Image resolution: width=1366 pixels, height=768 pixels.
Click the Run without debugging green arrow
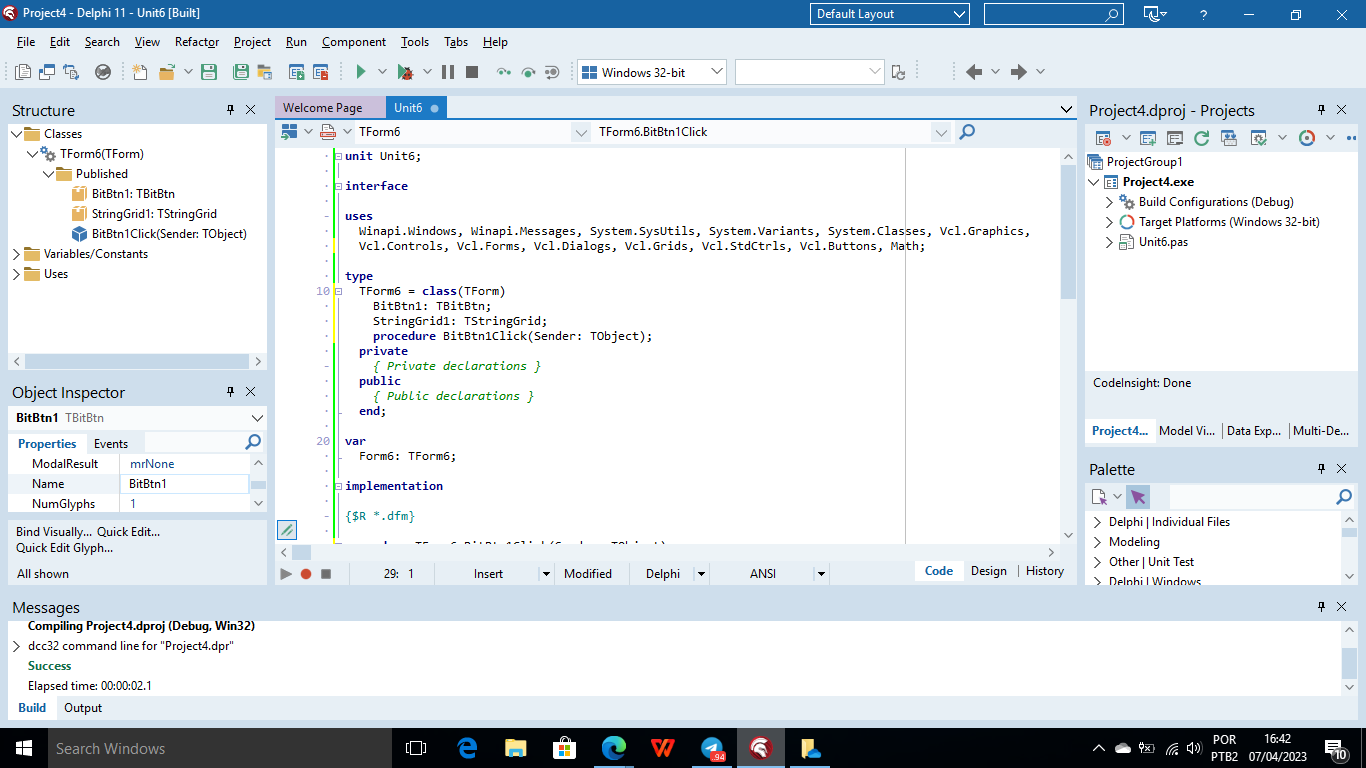362,72
